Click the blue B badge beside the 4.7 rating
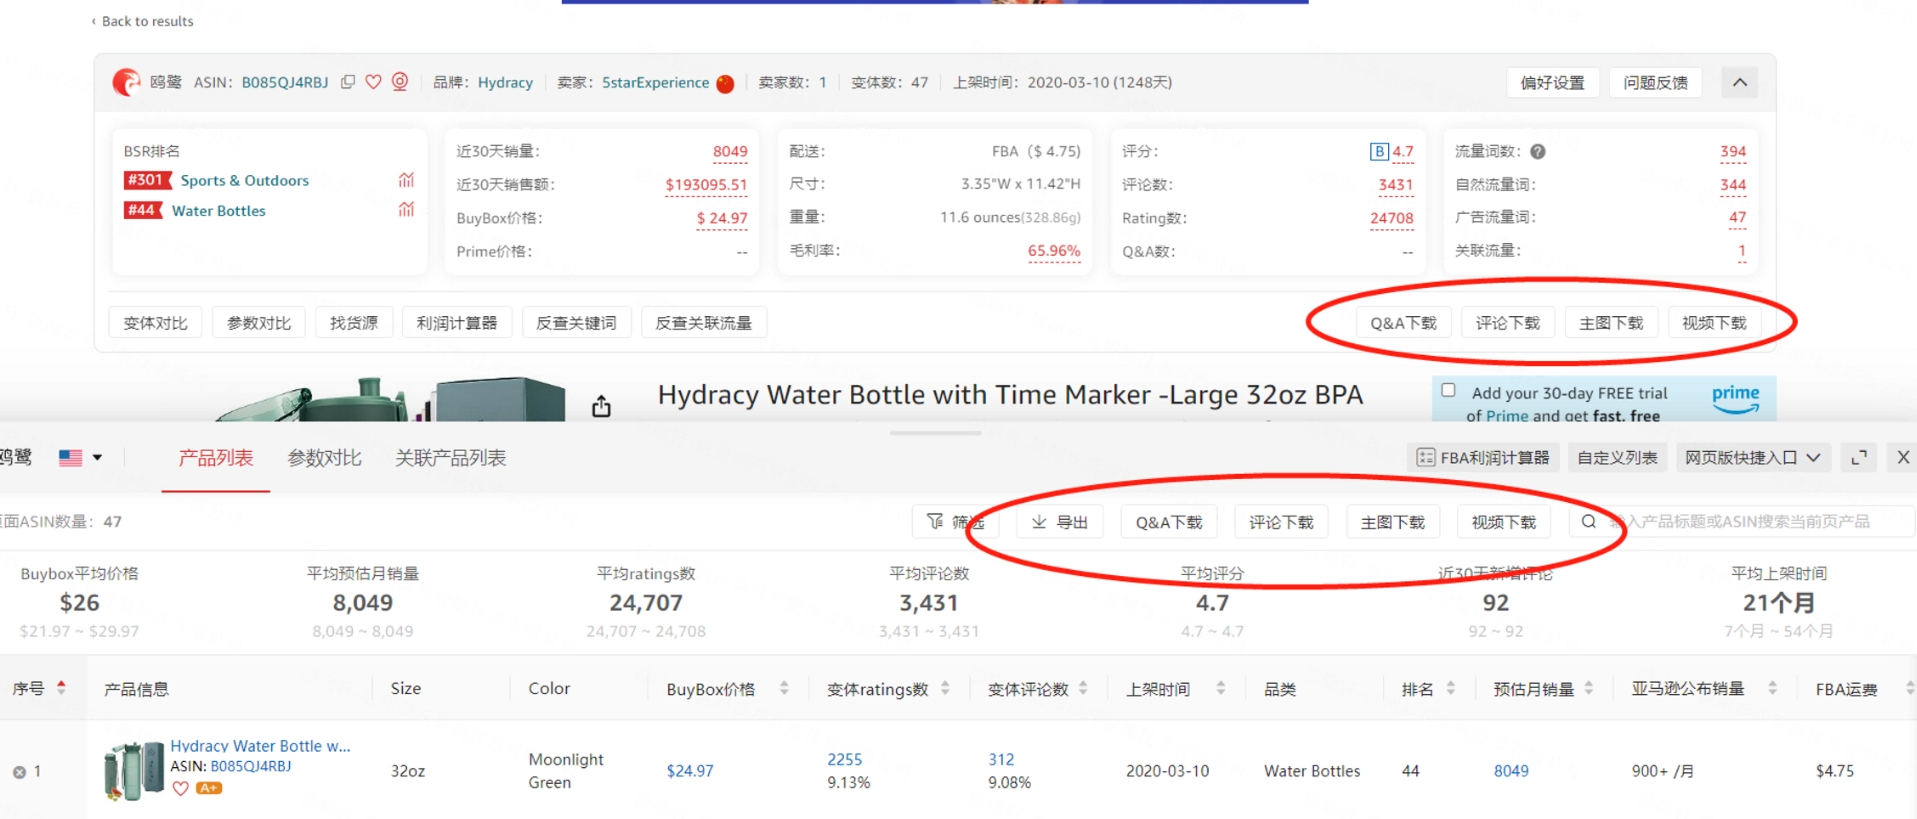The height and width of the screenshot is (819, 1917). point(1379,152)
